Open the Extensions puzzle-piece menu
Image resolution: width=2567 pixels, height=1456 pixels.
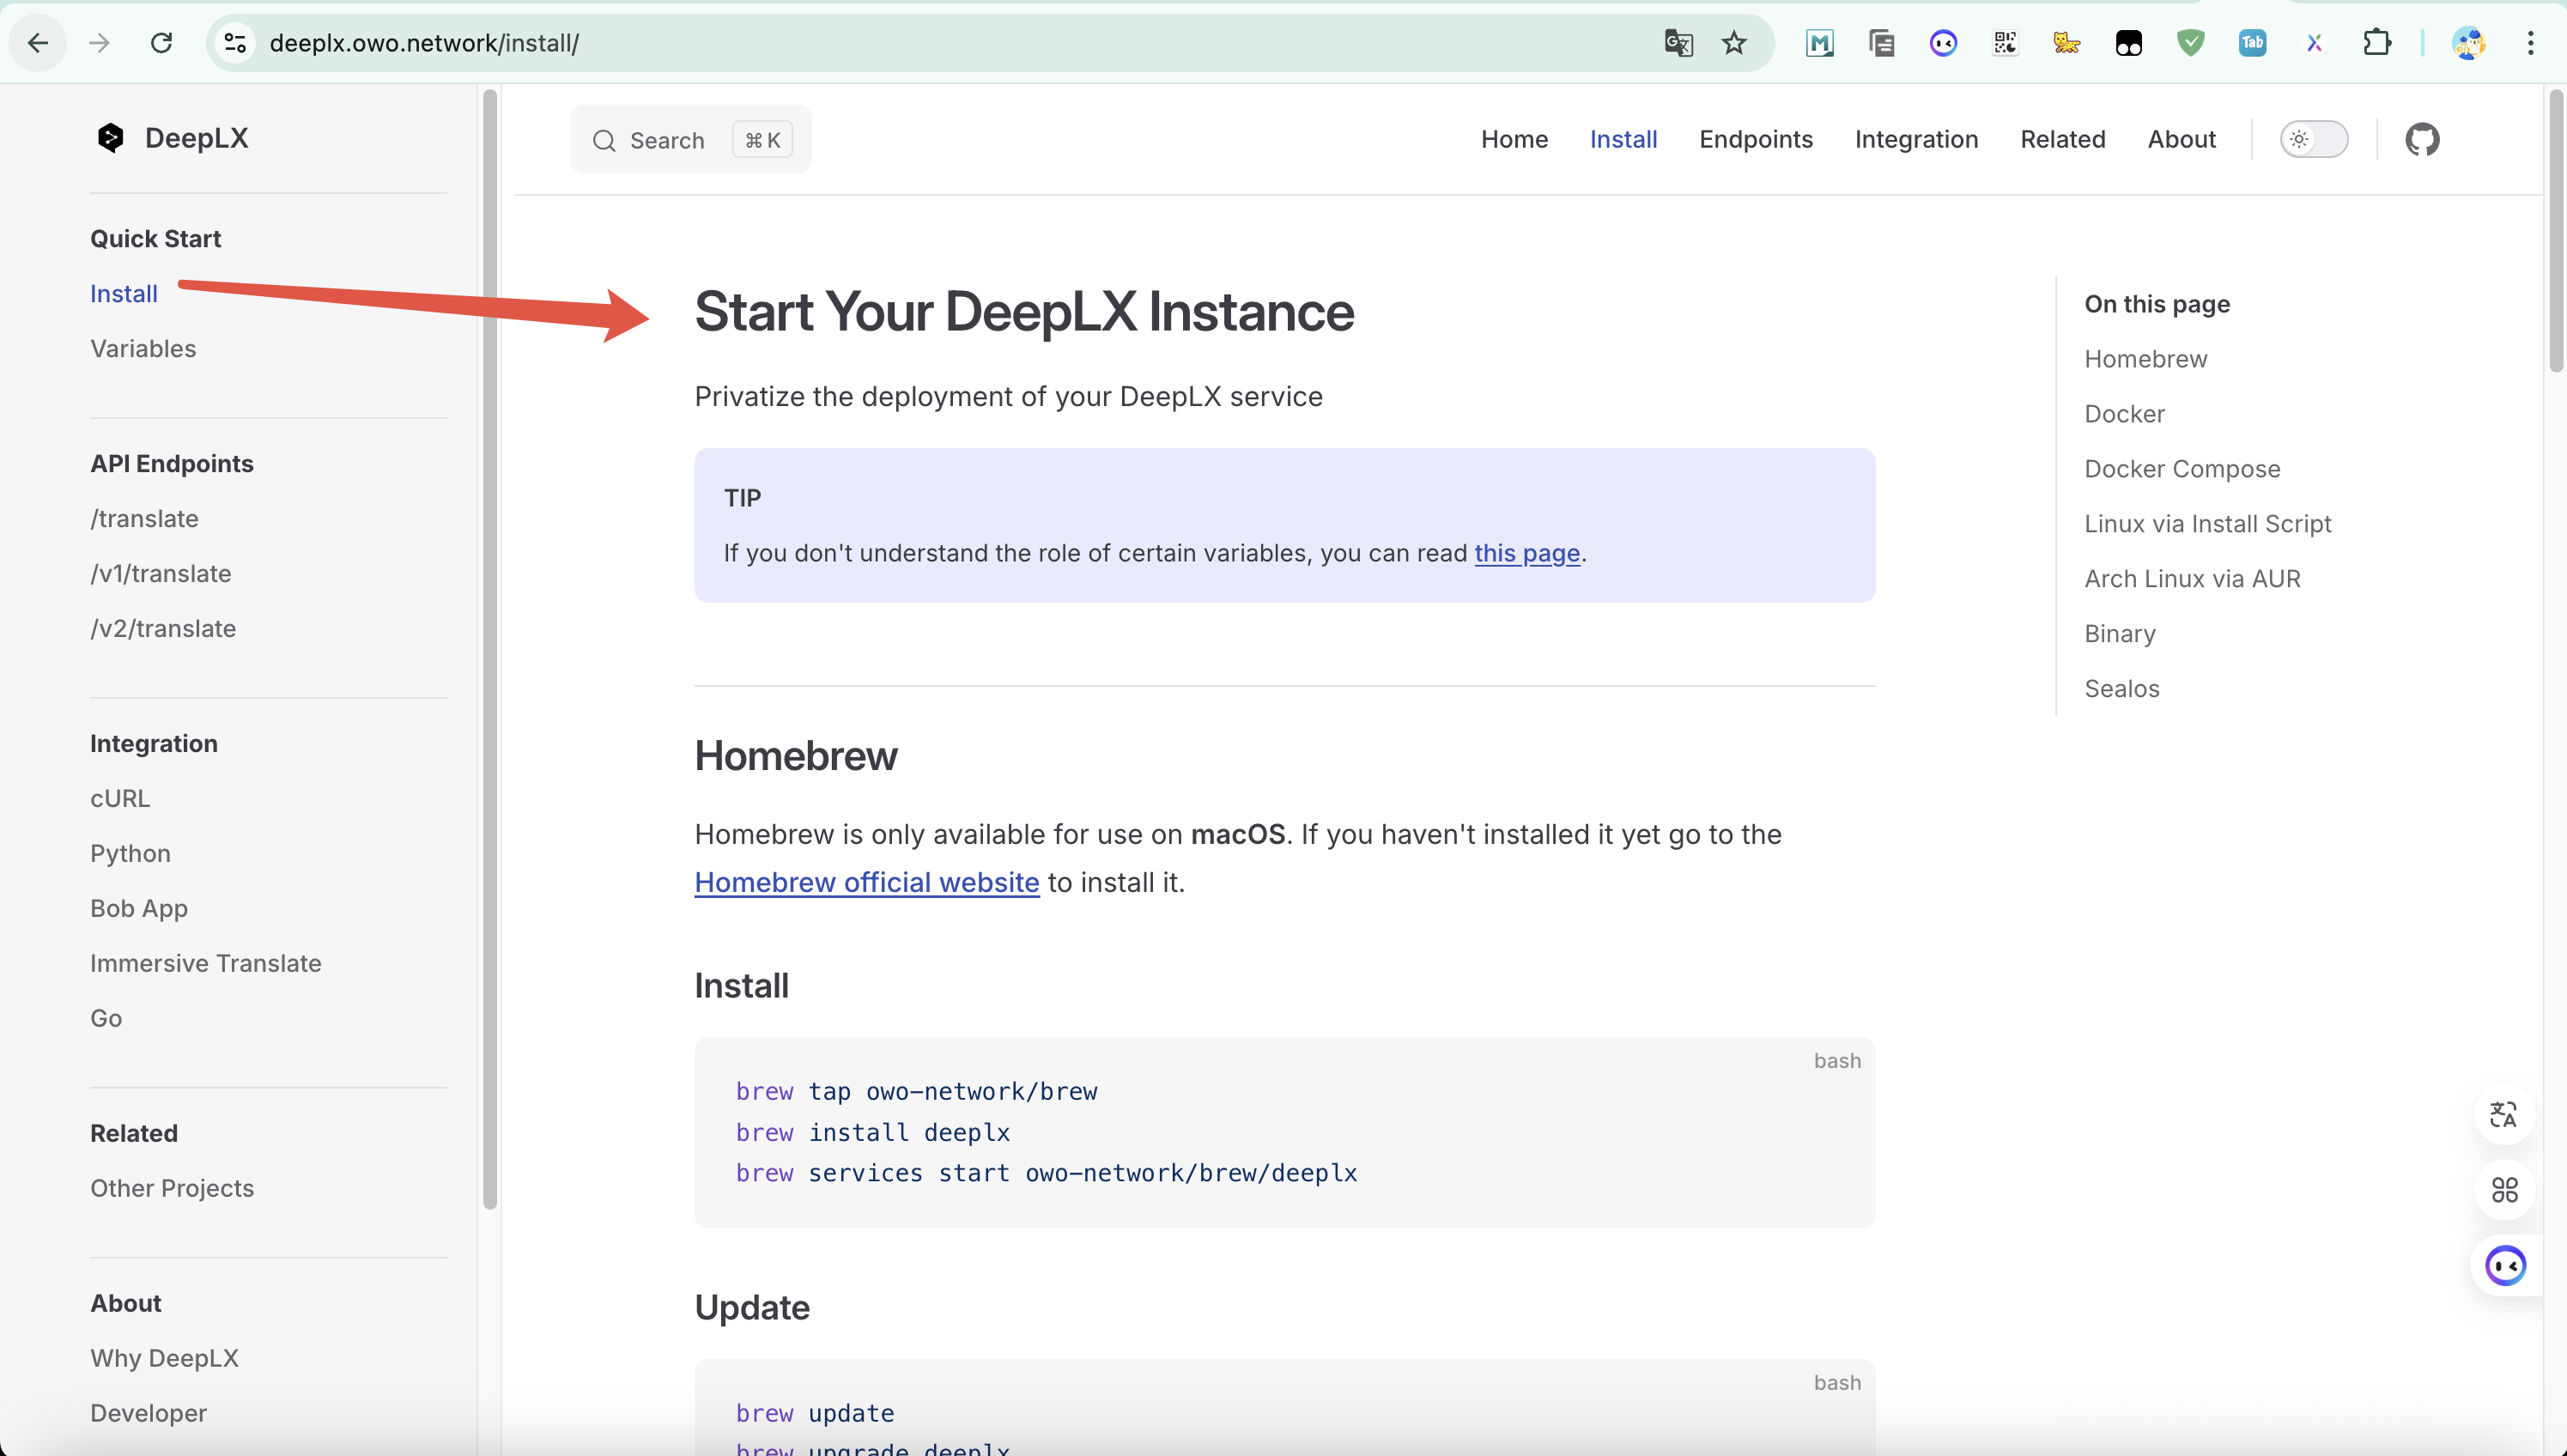[2377, 43]
